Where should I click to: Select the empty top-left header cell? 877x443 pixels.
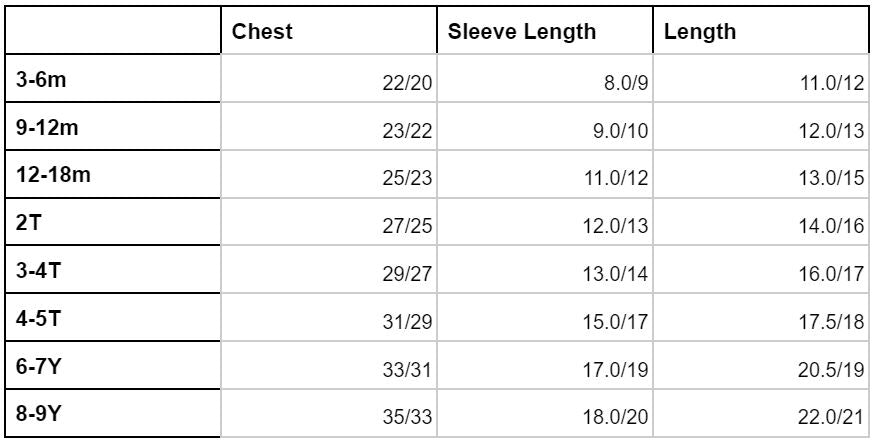[110, 31]
